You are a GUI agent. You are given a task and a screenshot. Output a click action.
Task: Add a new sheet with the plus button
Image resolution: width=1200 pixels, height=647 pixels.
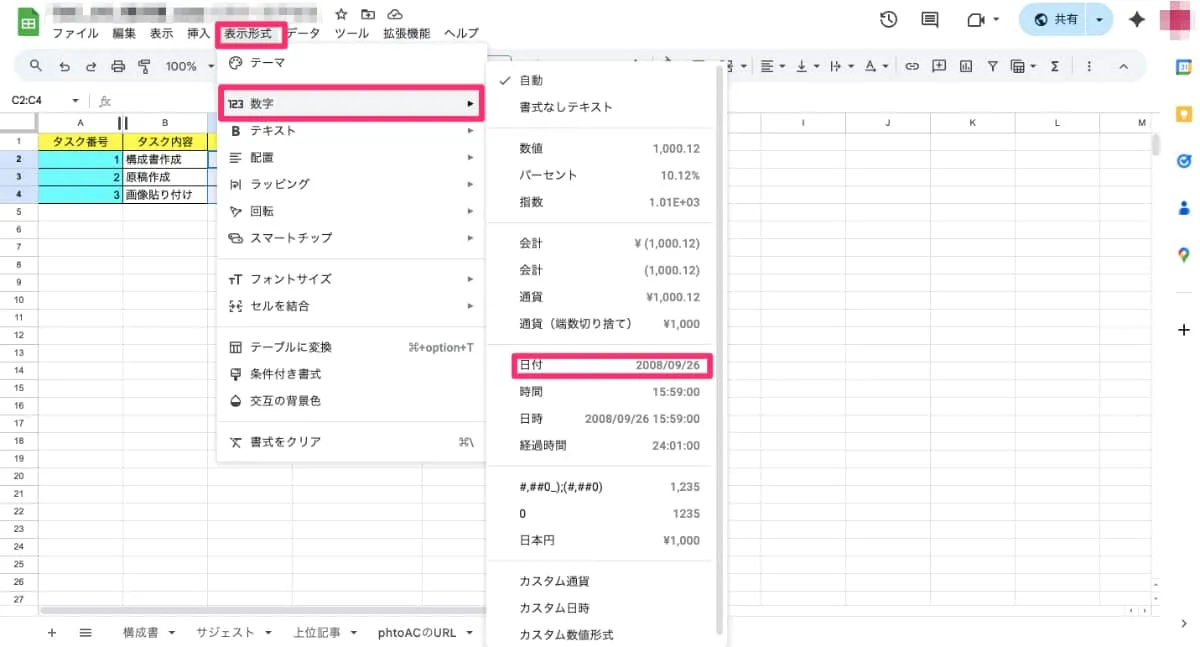click(x=50, y=632)
